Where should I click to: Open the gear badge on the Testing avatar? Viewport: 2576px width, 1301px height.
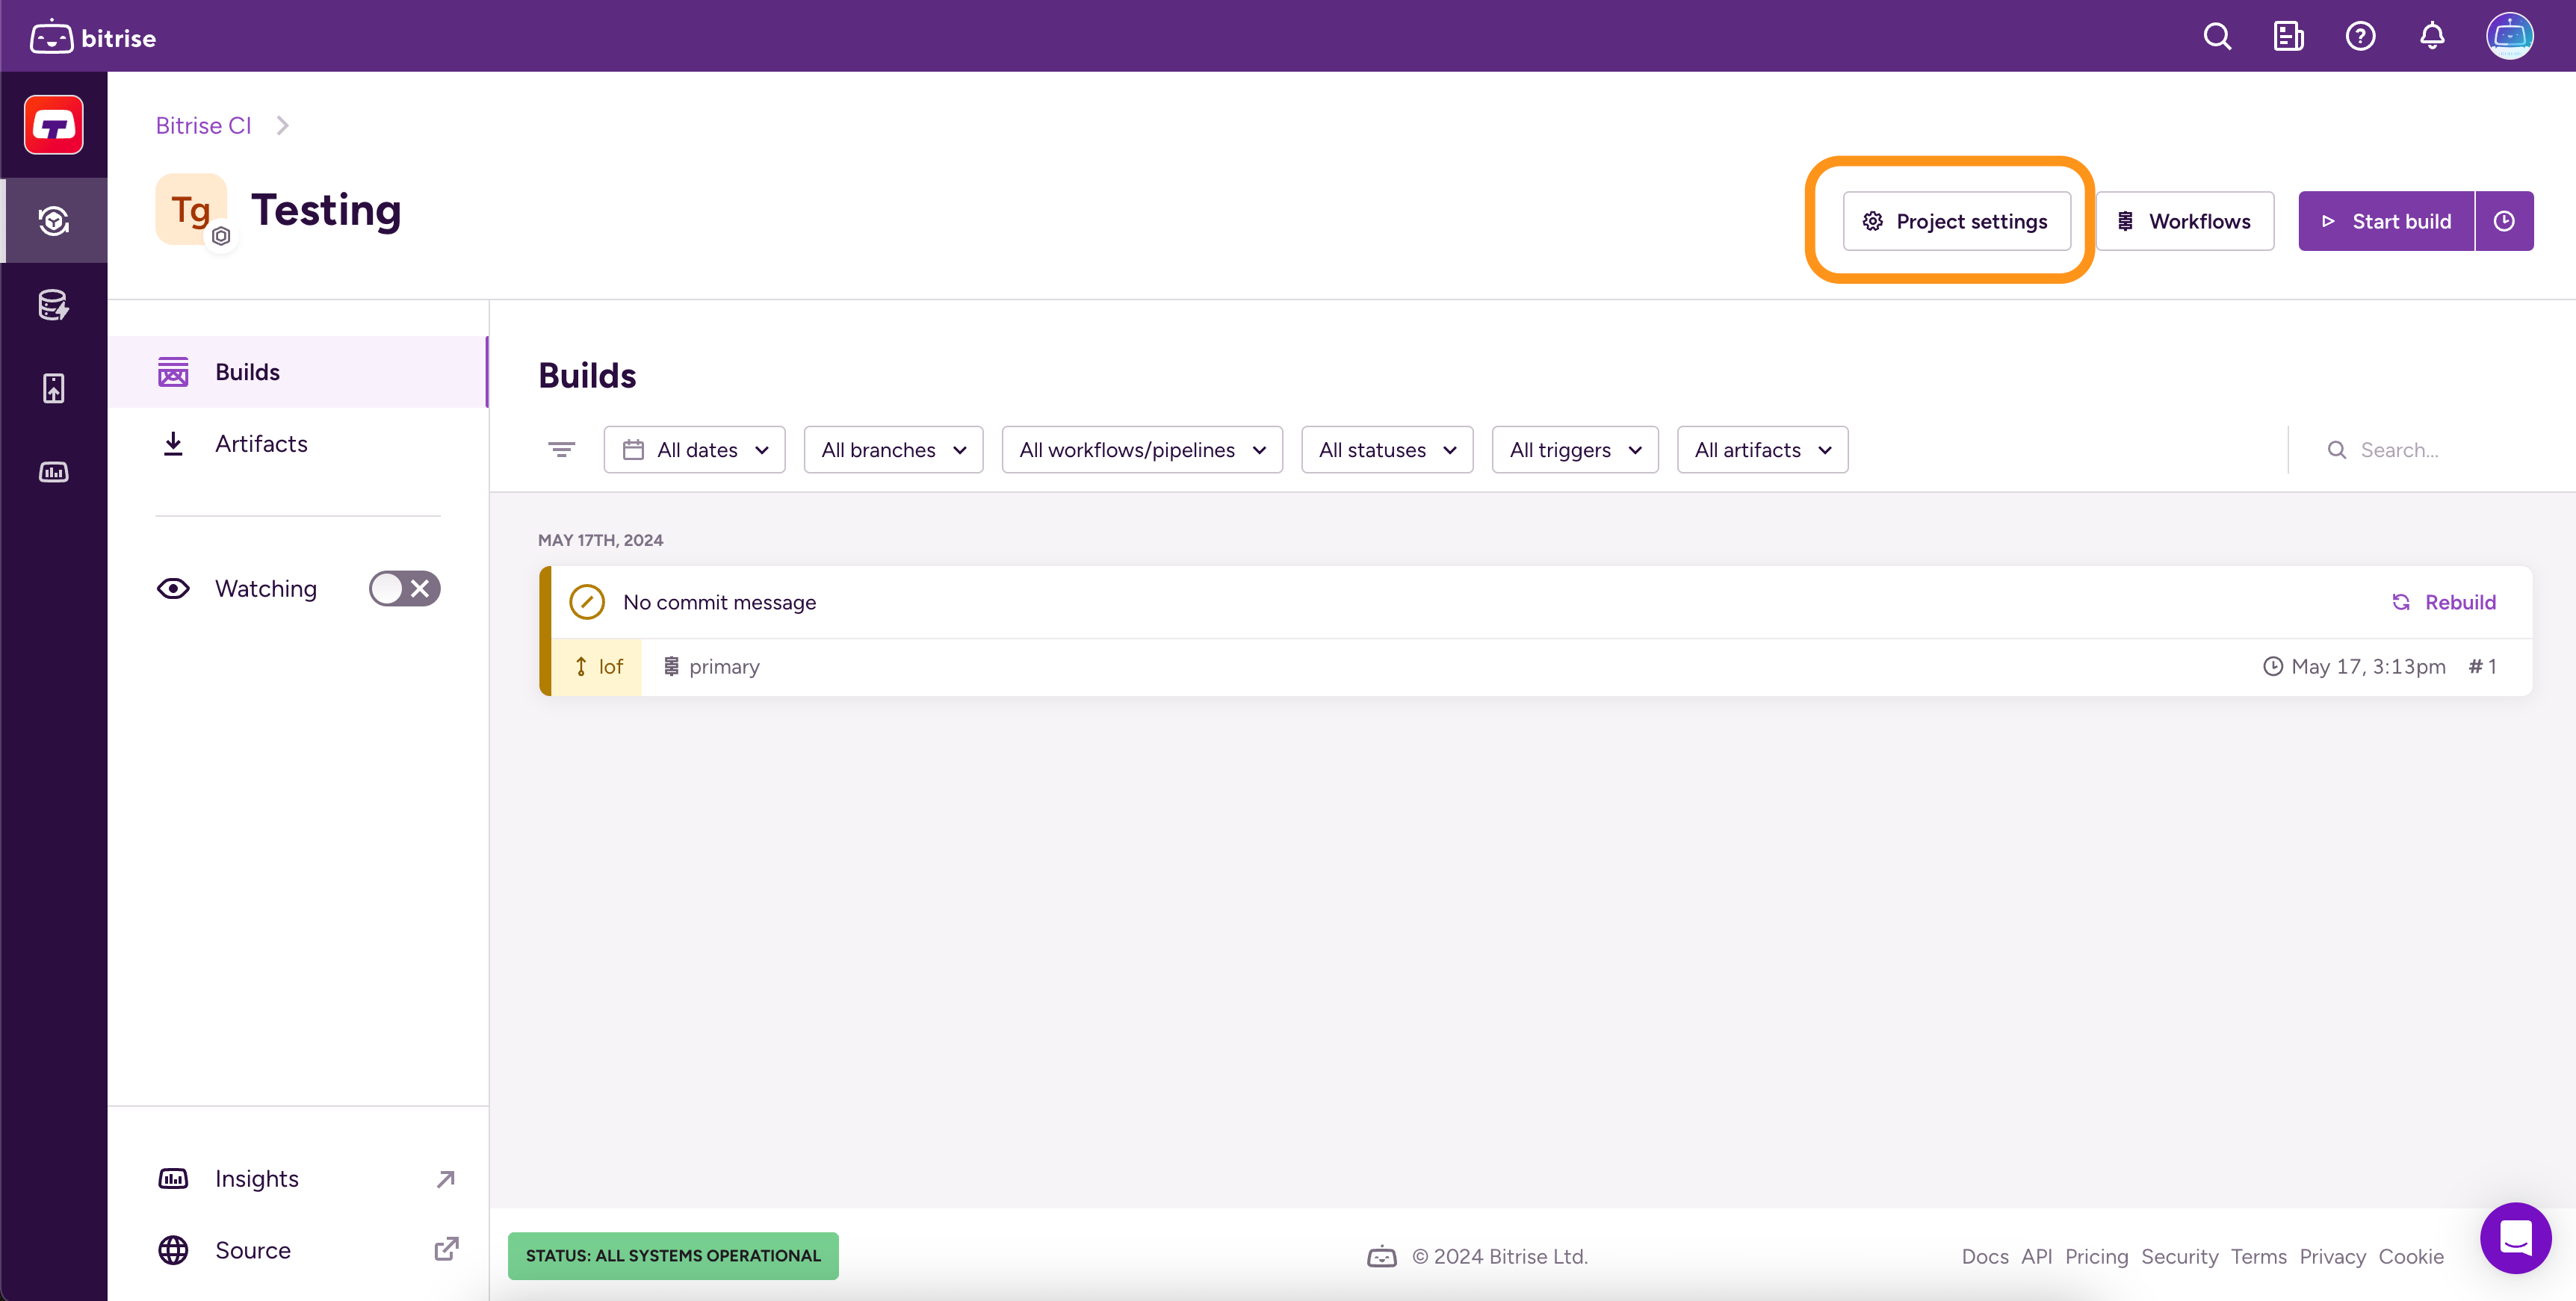point(221,237)
